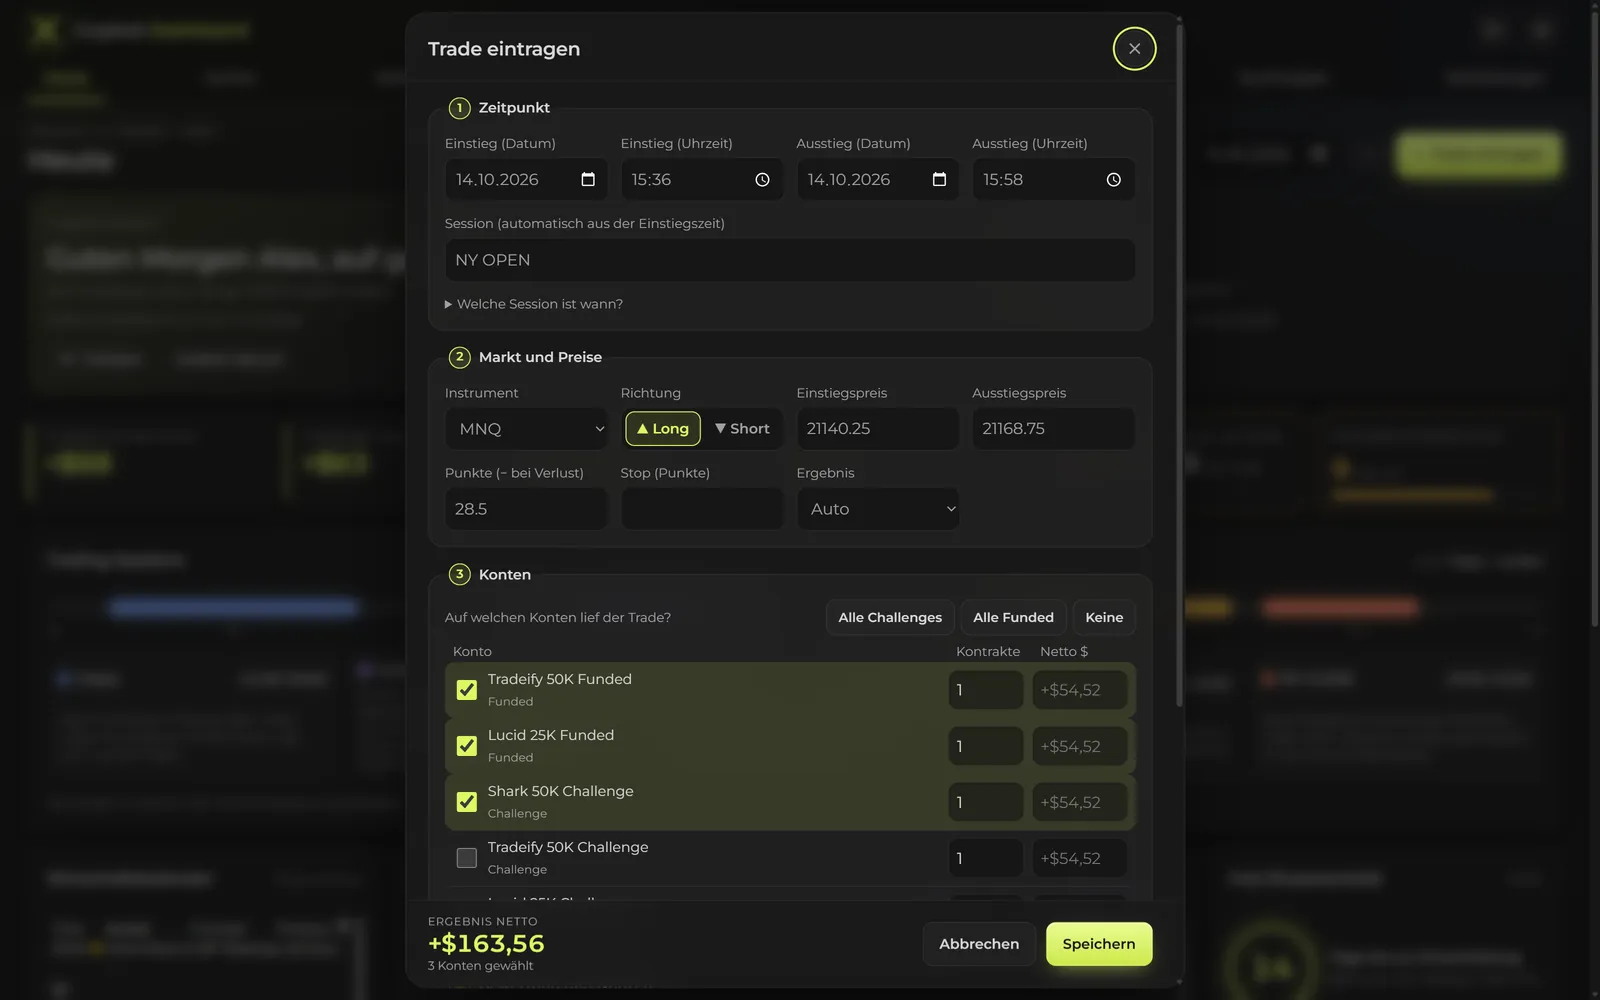Expand 'Welche Session ist wann?' details
Viewport: 1600px width, 1000px height.
(x=534, y=304)
